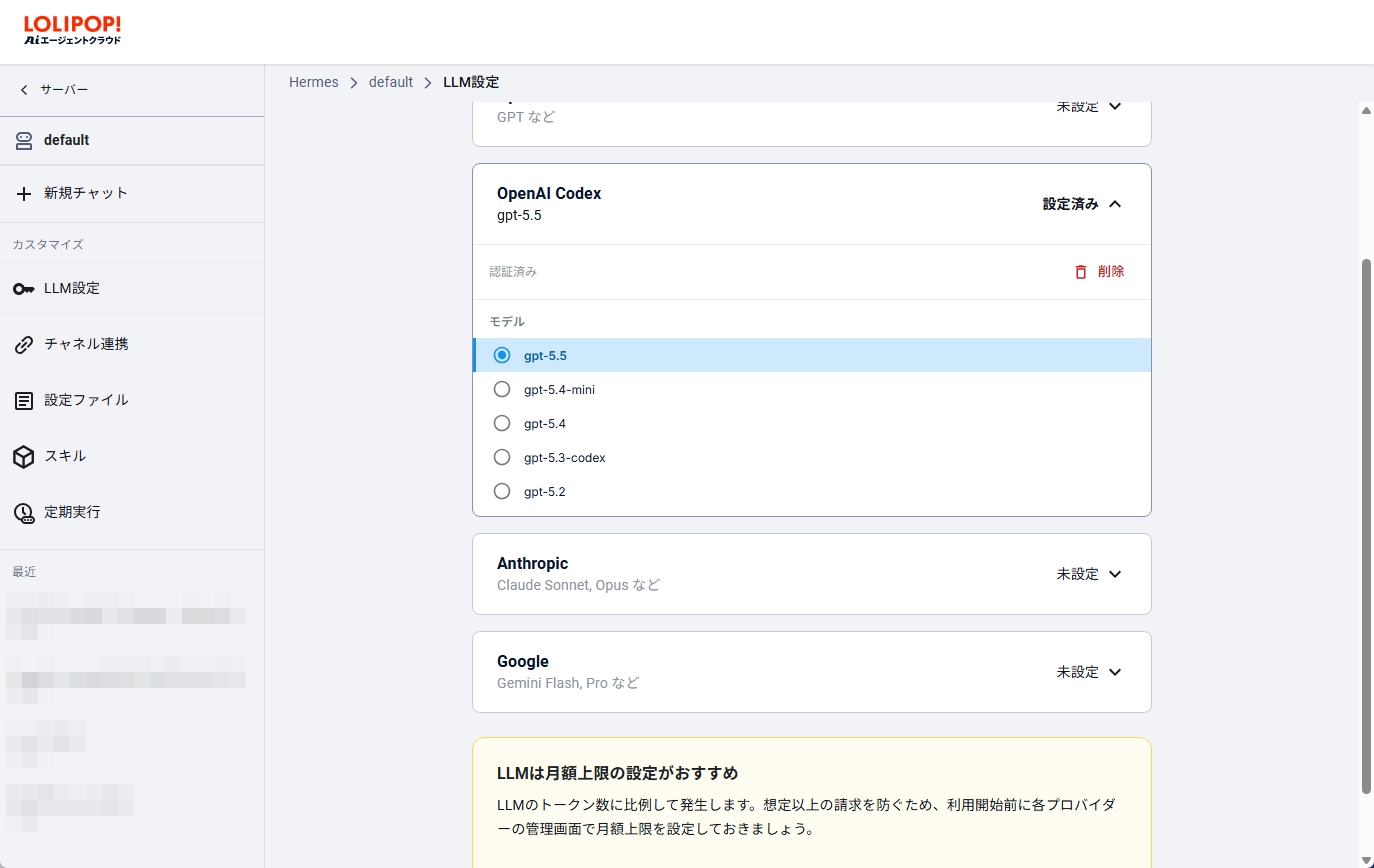
Task: Click the Claude Sonnet, Opus など subtitle
Action: (x=579, y=585)
